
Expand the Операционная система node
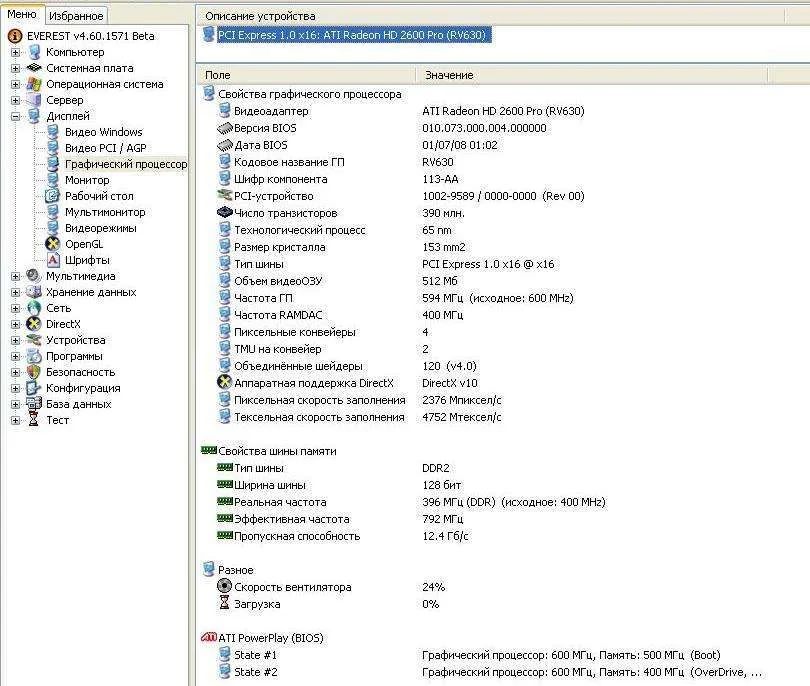click(15, 84)
